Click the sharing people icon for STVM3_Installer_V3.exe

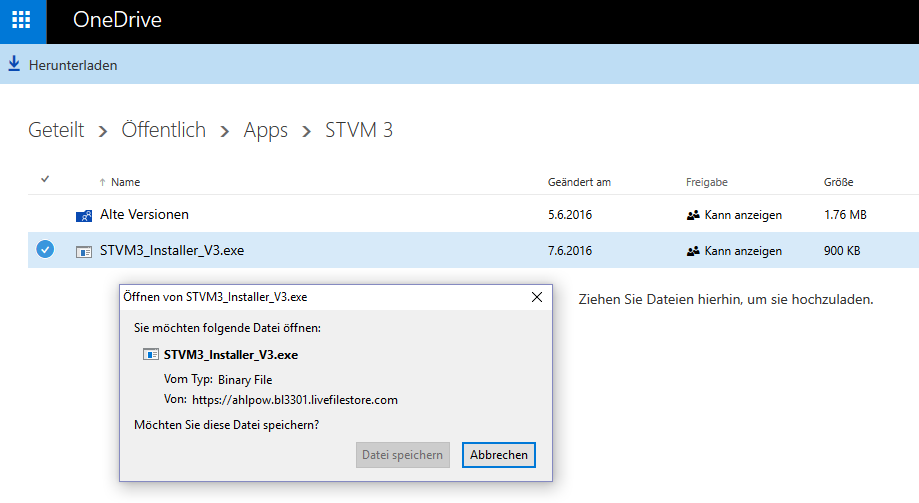coord(693,251)
